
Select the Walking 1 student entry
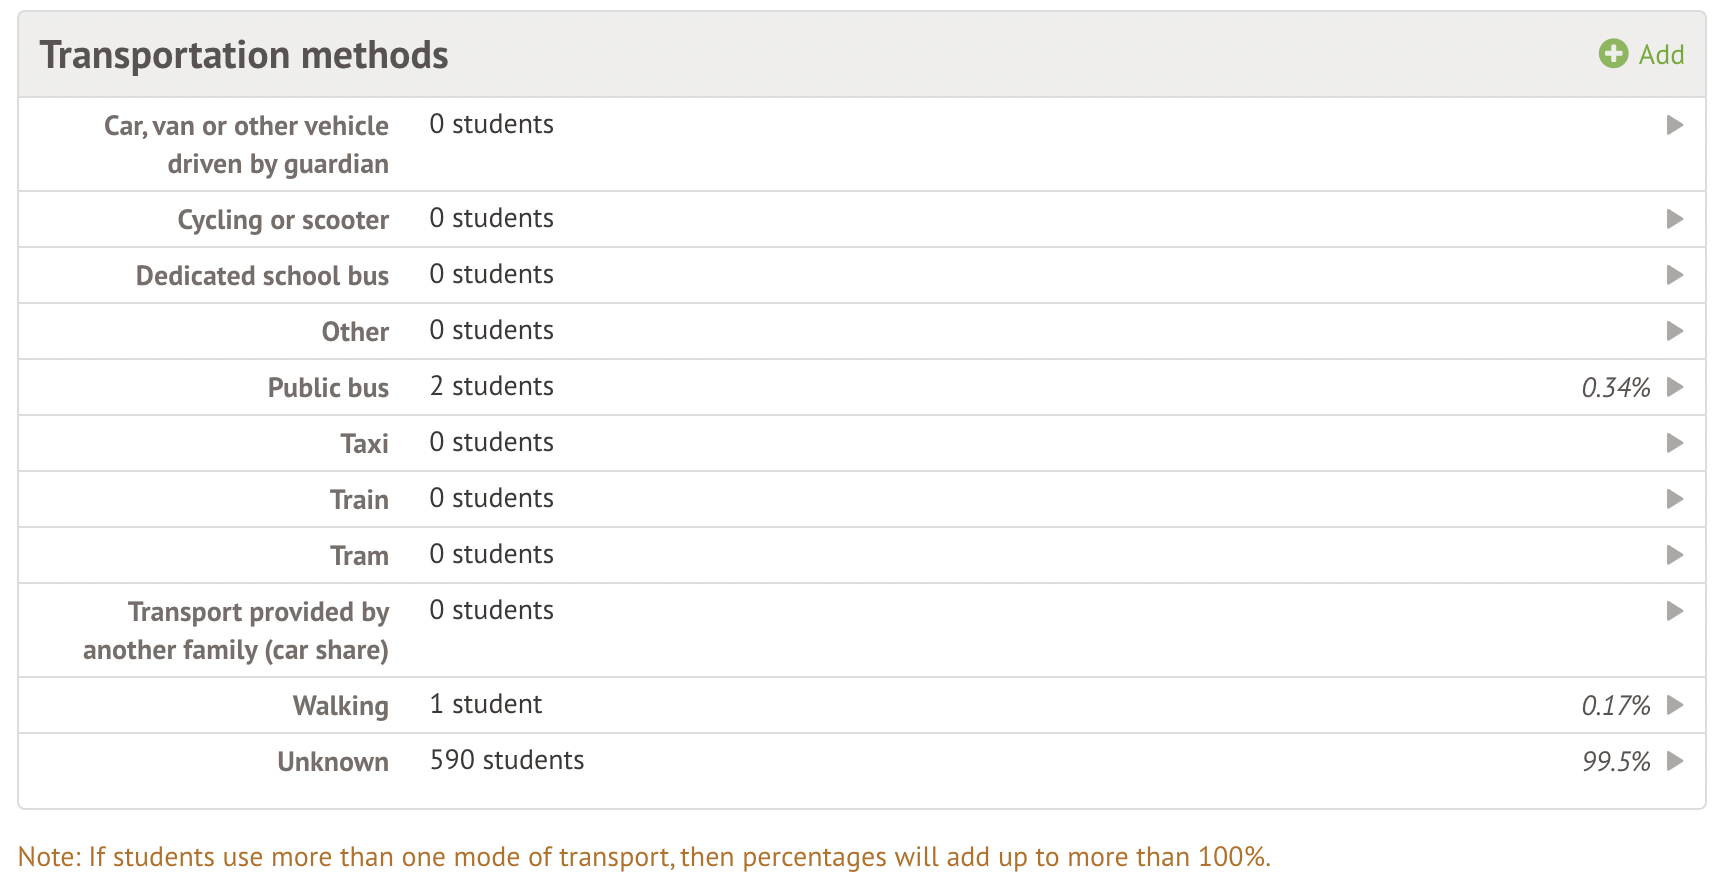click(486, 704)
